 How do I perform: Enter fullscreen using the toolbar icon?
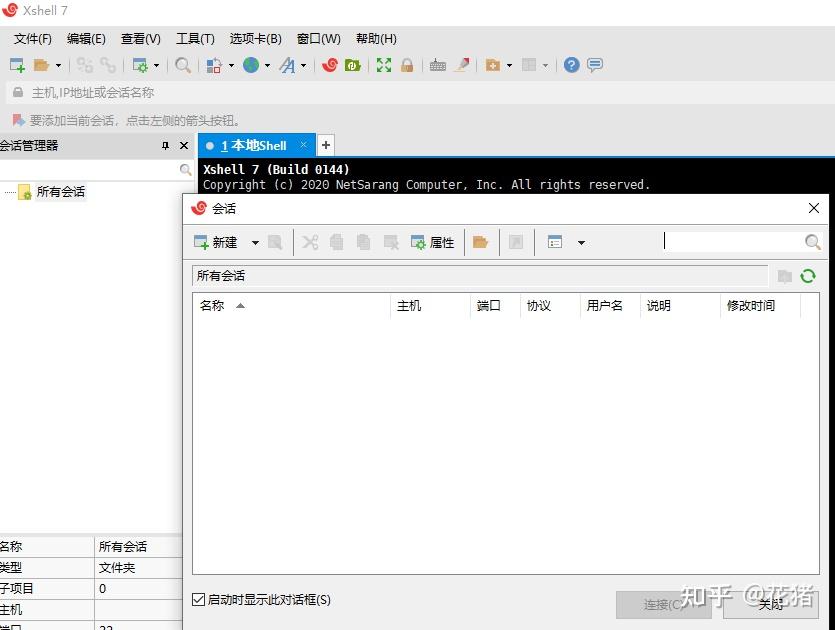tap(383, 65)
